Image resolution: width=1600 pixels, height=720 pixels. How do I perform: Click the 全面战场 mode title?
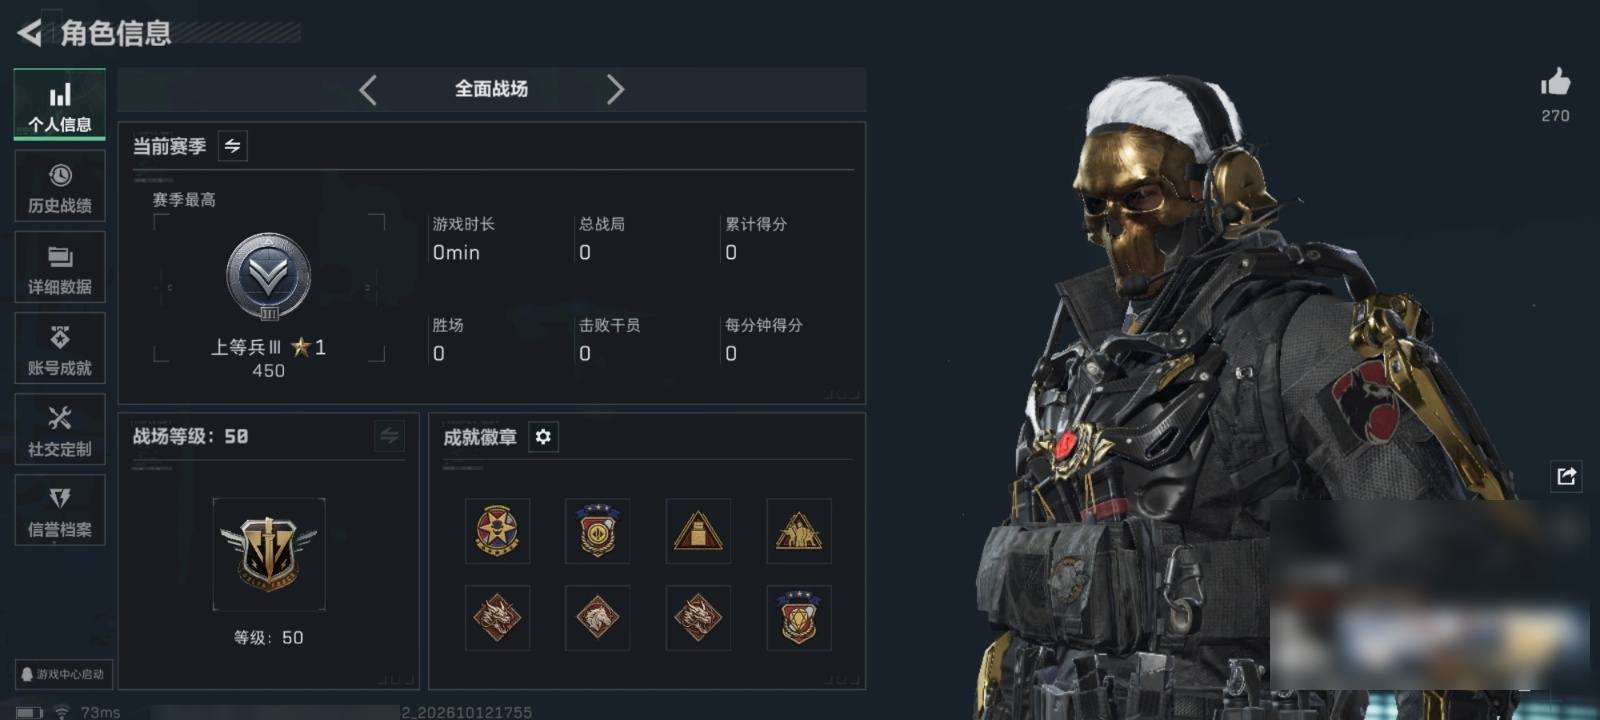click(x=491, y=89)
